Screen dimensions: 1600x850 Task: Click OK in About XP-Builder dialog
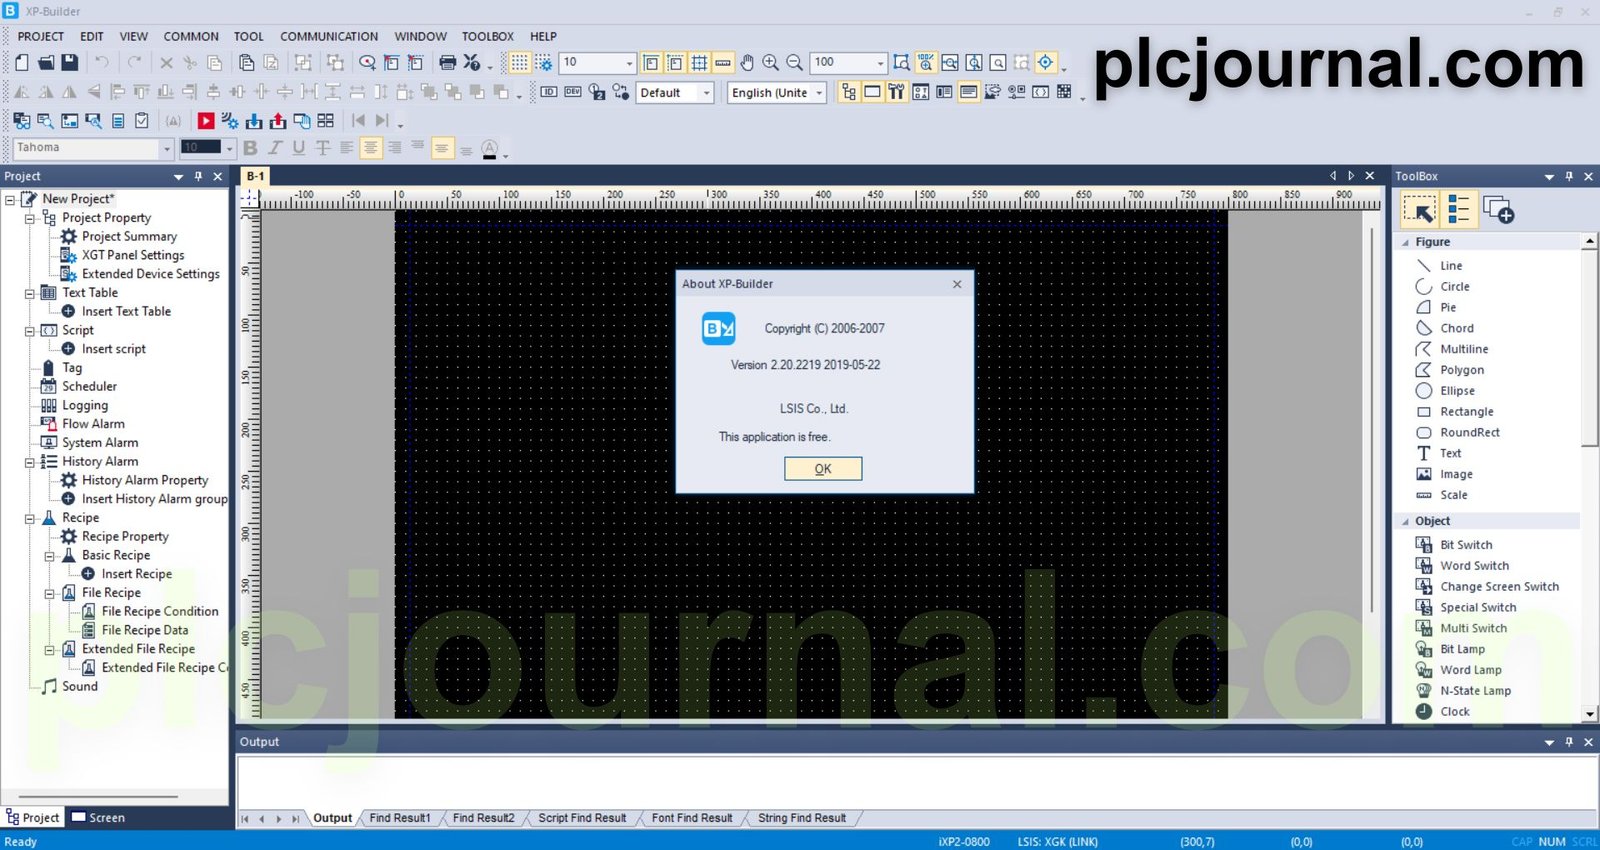pos(822,468)
